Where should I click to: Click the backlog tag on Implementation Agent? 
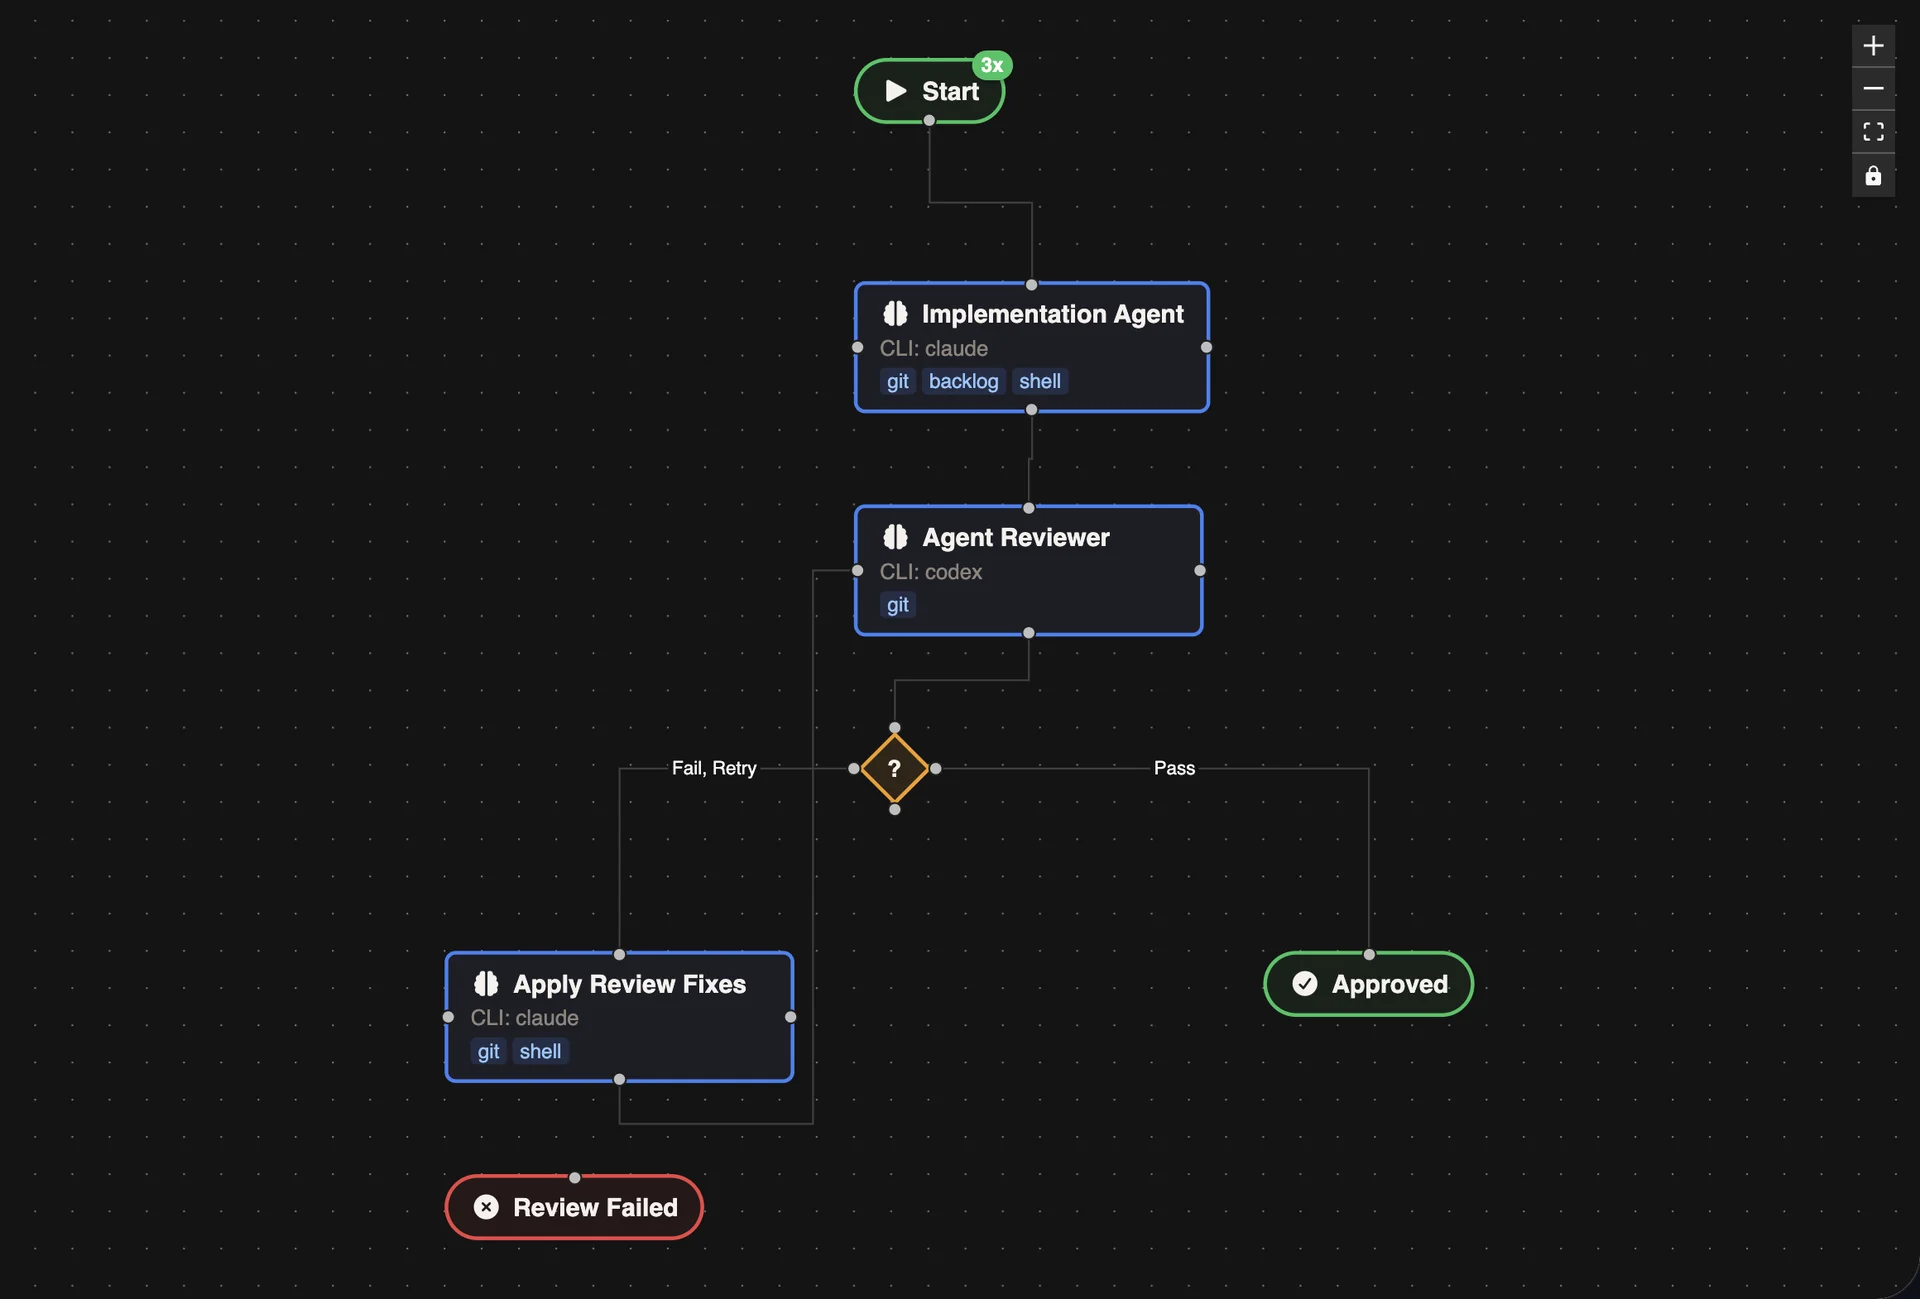[x=963, y=381]
